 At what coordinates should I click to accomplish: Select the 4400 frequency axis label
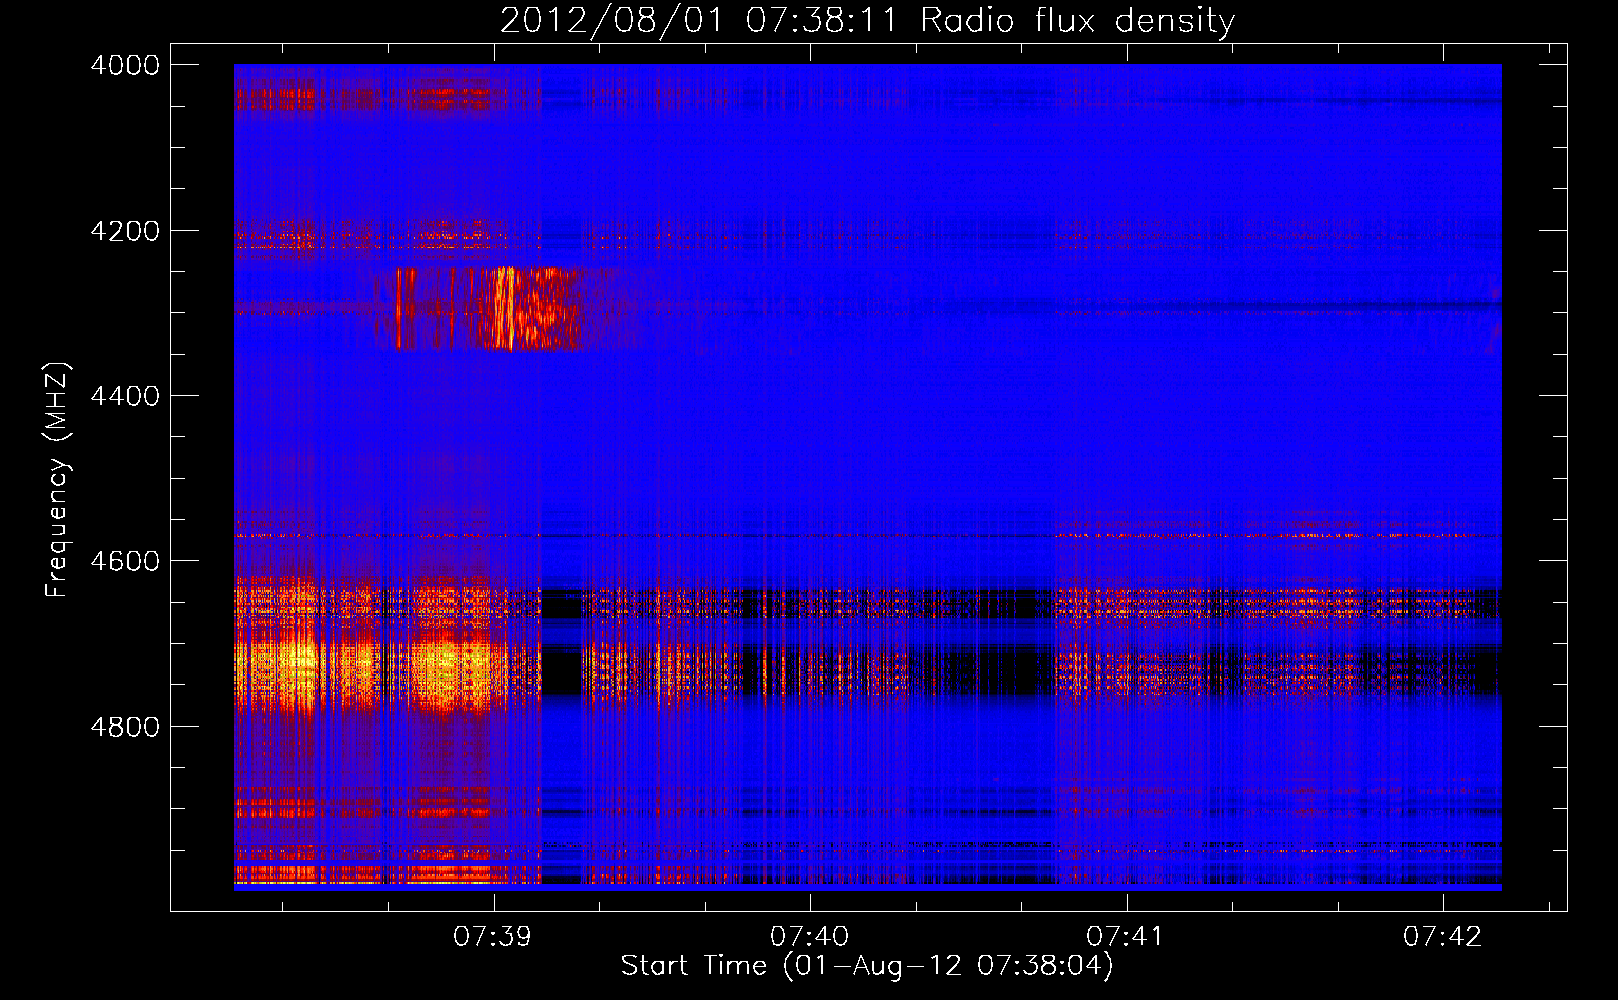pyautogui.click(x=125, y=396)
